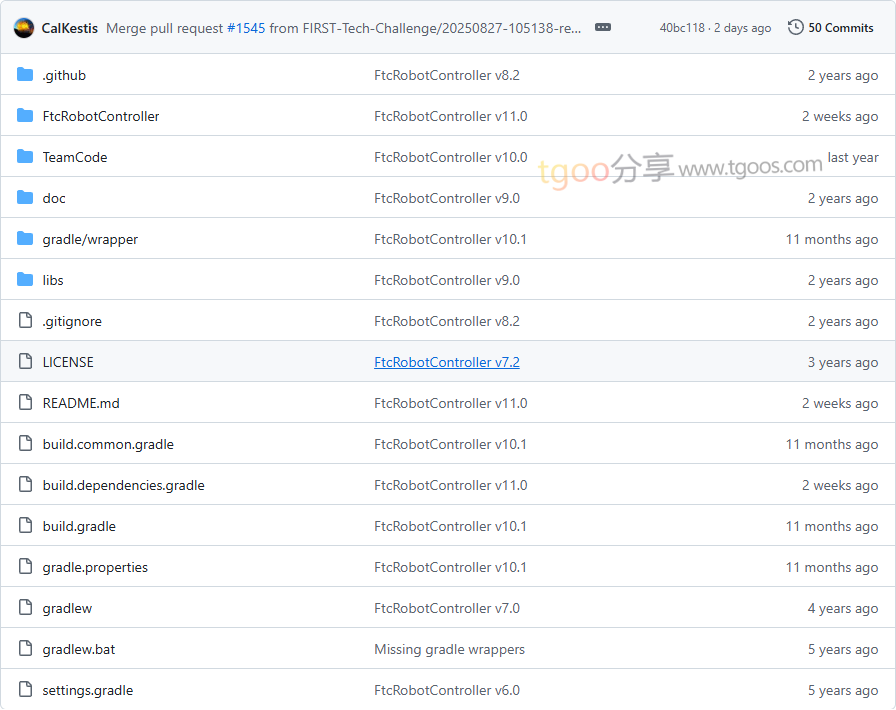The image size is (896, 710).
Task: Click '3 years ago' in LICENSE row
Action: click(x=843, y=362)
